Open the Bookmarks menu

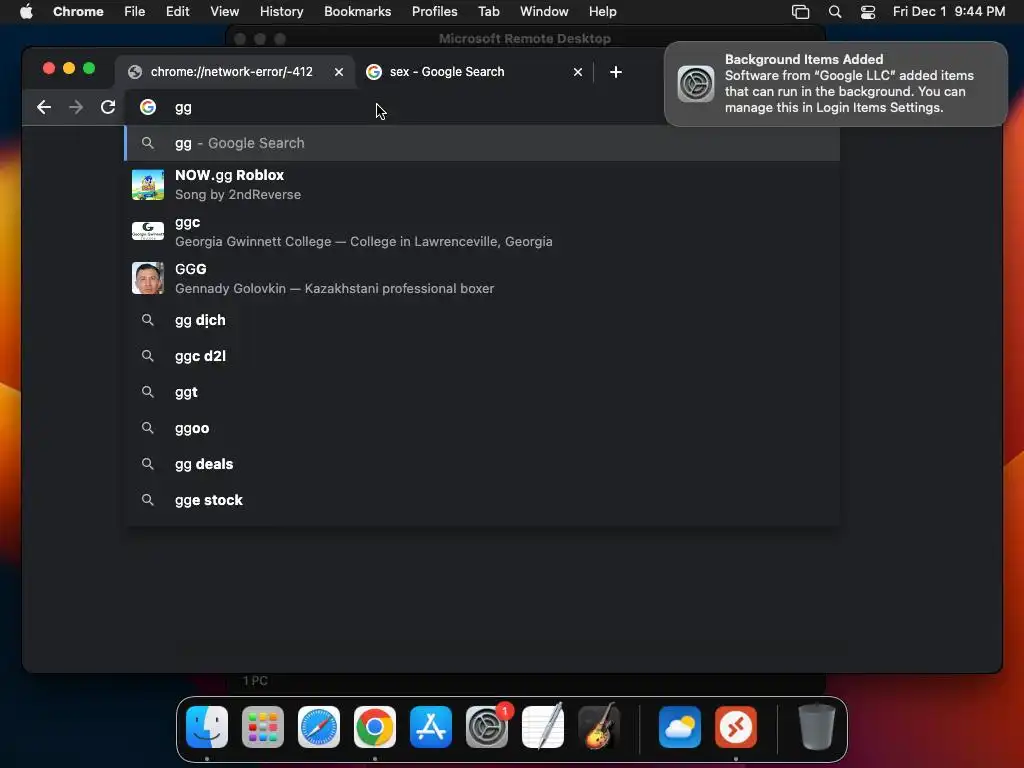[x=357, y=12]
